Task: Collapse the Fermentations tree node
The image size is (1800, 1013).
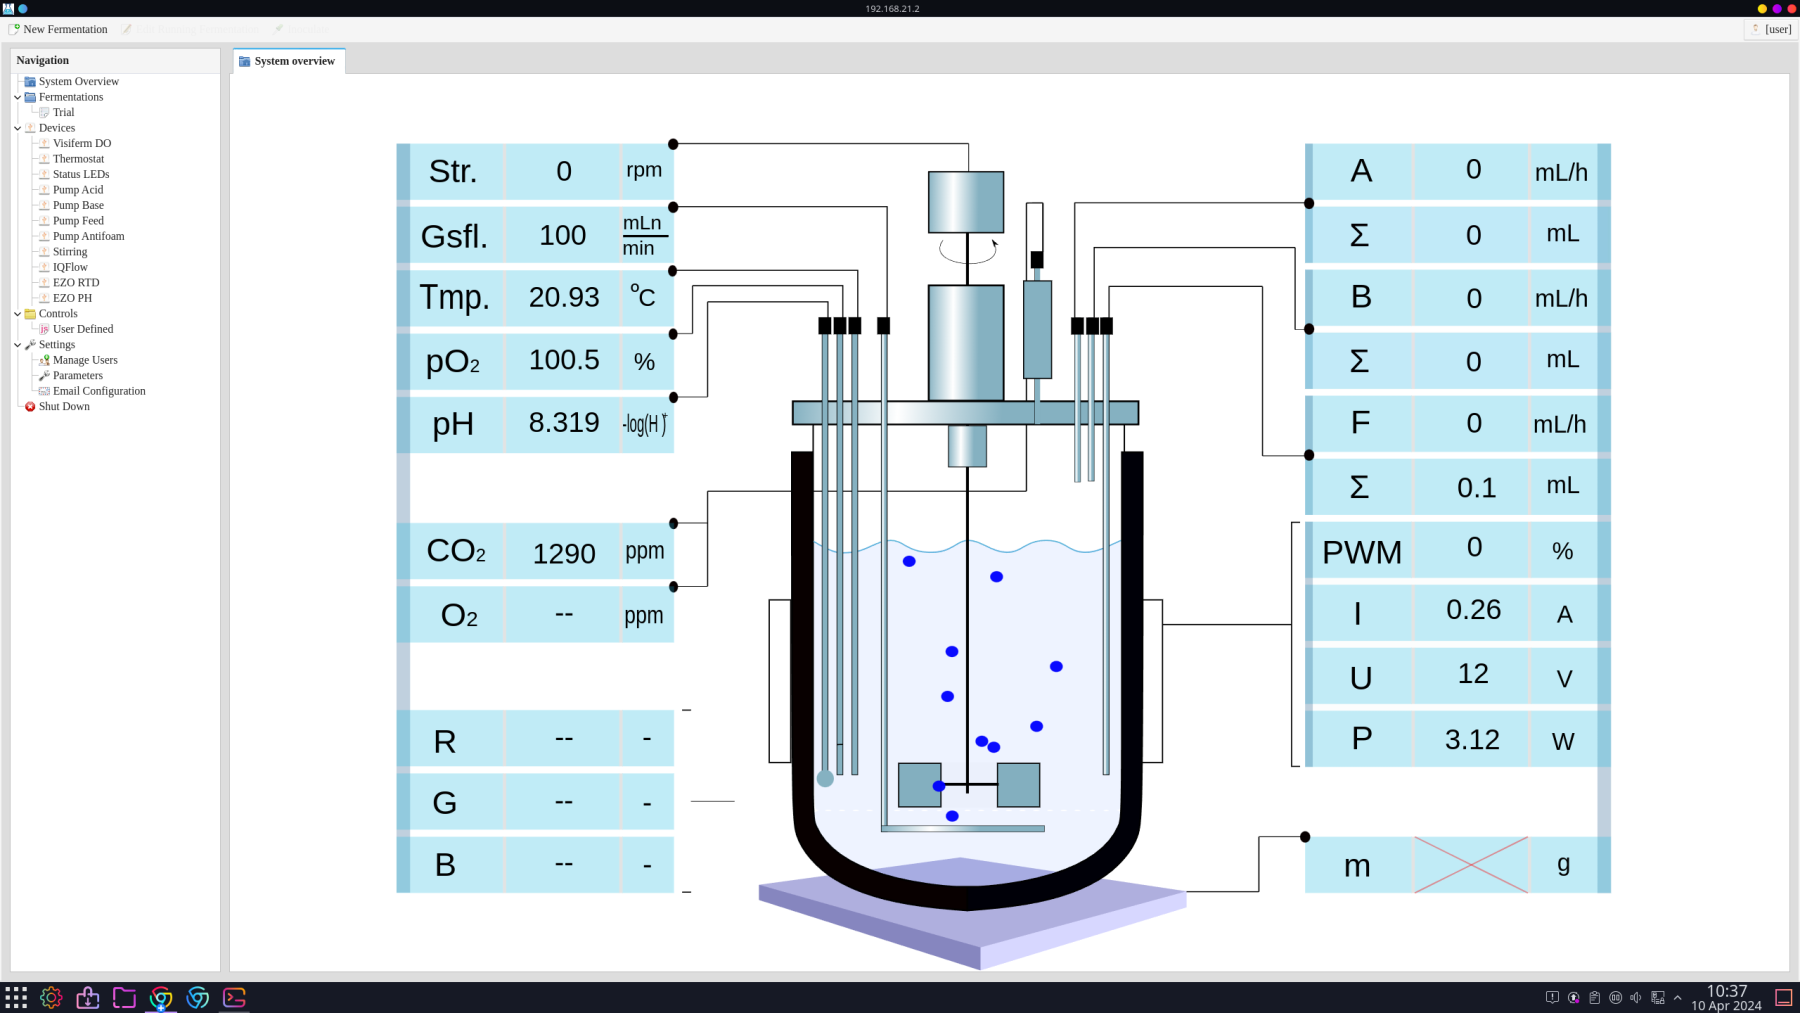Action: (x=17, y=97)
